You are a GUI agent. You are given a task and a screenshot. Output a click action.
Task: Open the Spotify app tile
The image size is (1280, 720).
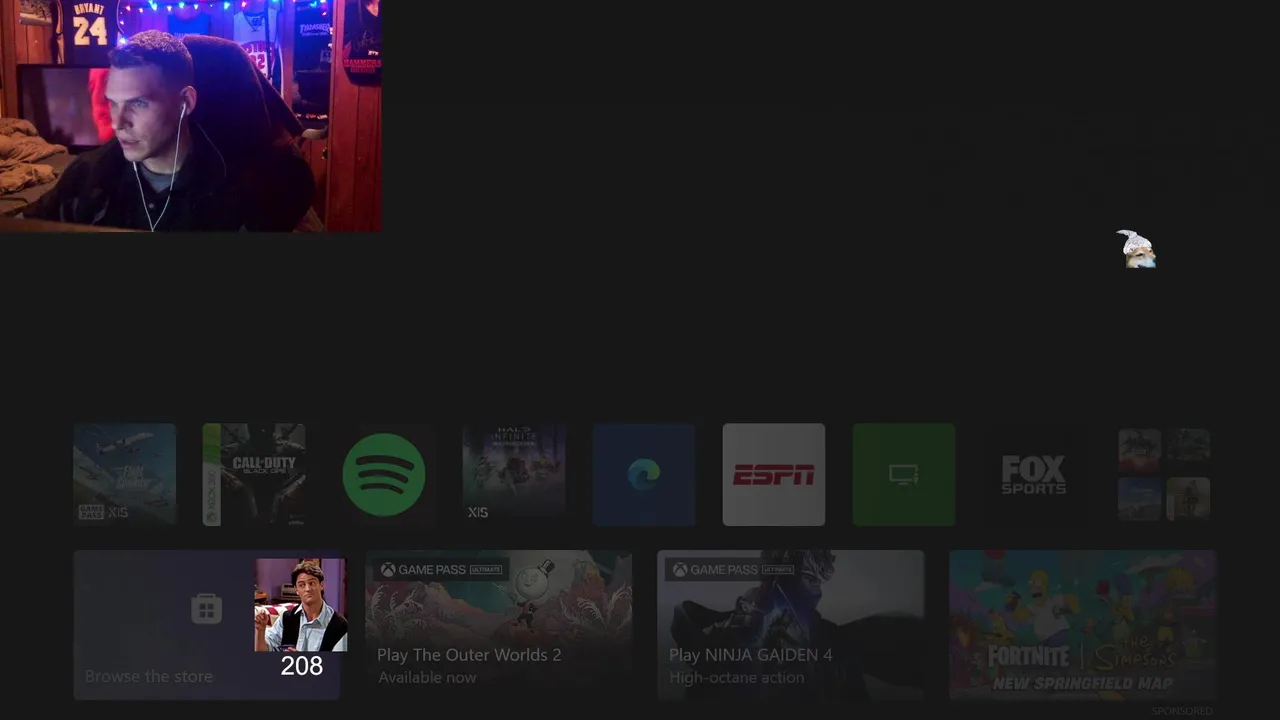point(384,474)
